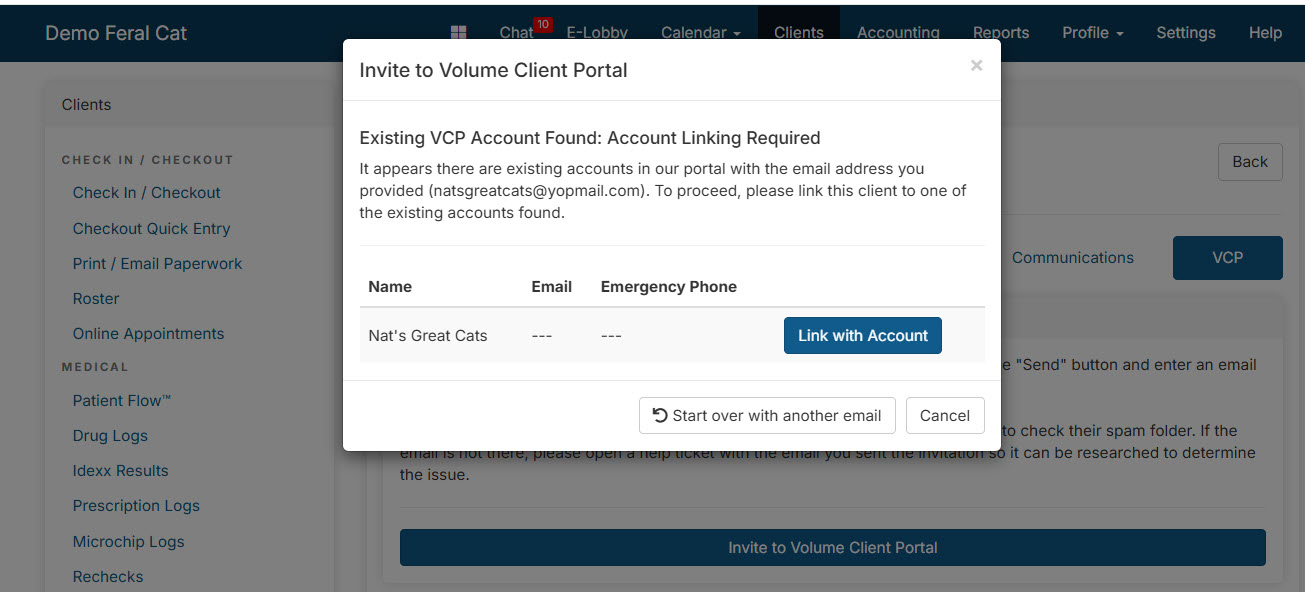Open the Accounting menu
This screenshot has height=592, width=1305.
click(898, 33)
